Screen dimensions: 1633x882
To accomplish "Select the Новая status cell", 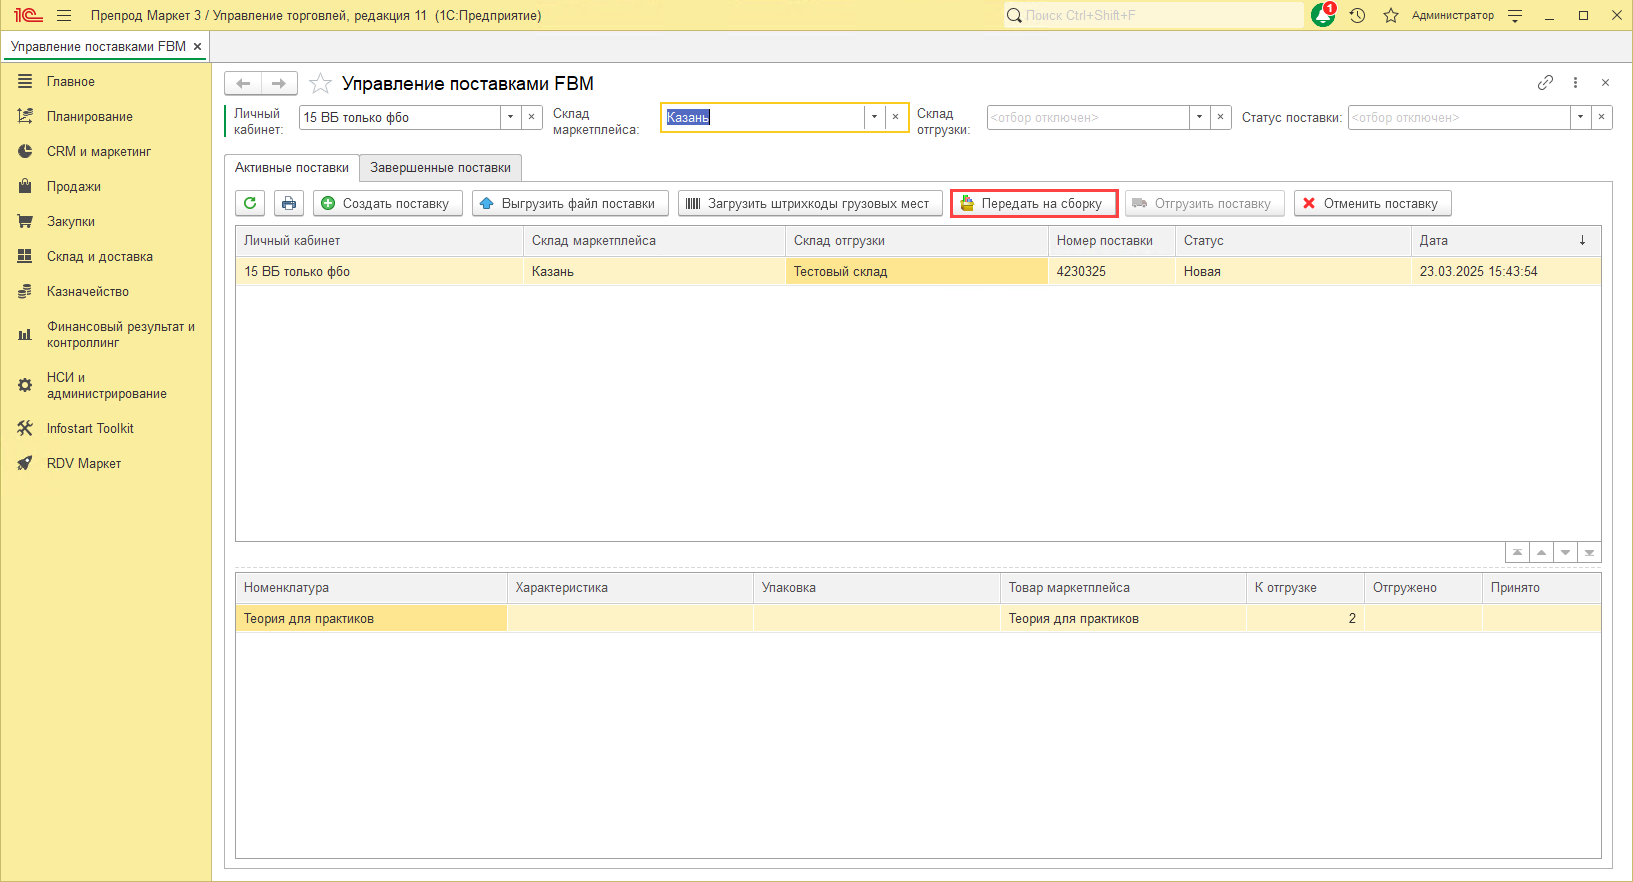I will (1292, 271).
